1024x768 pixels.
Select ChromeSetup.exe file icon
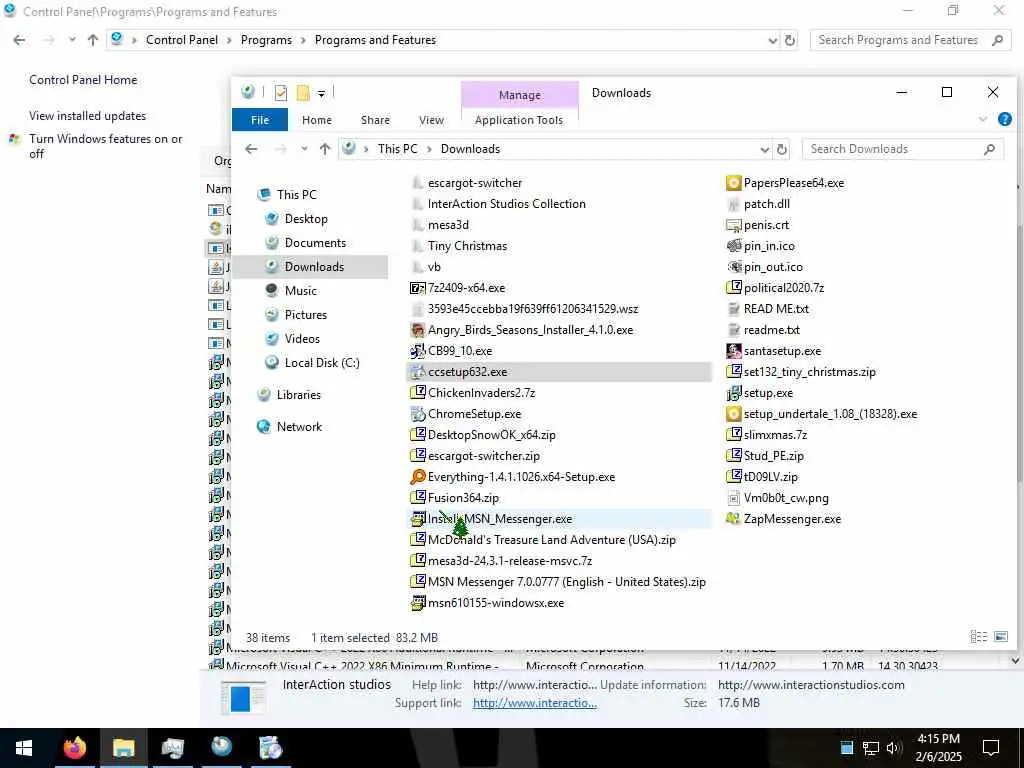coord(417,413)
